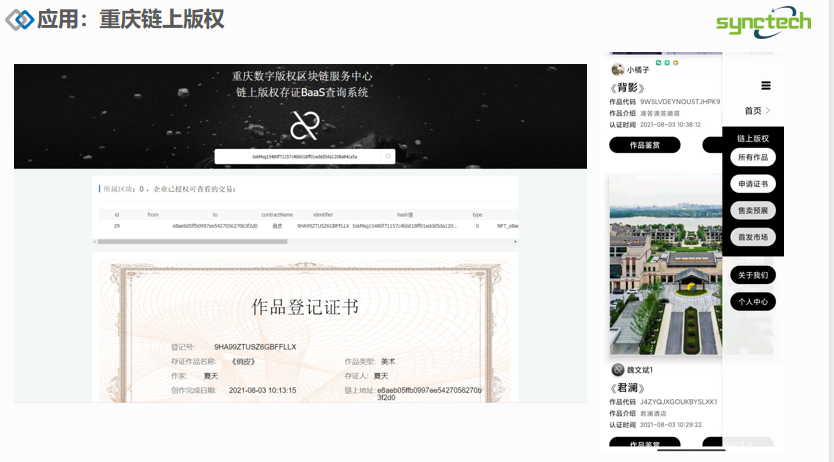Viewport: 834px width, 462px height.
Task: Click the table horizontal scrollbar thumb
Action: tap(193, 241)
